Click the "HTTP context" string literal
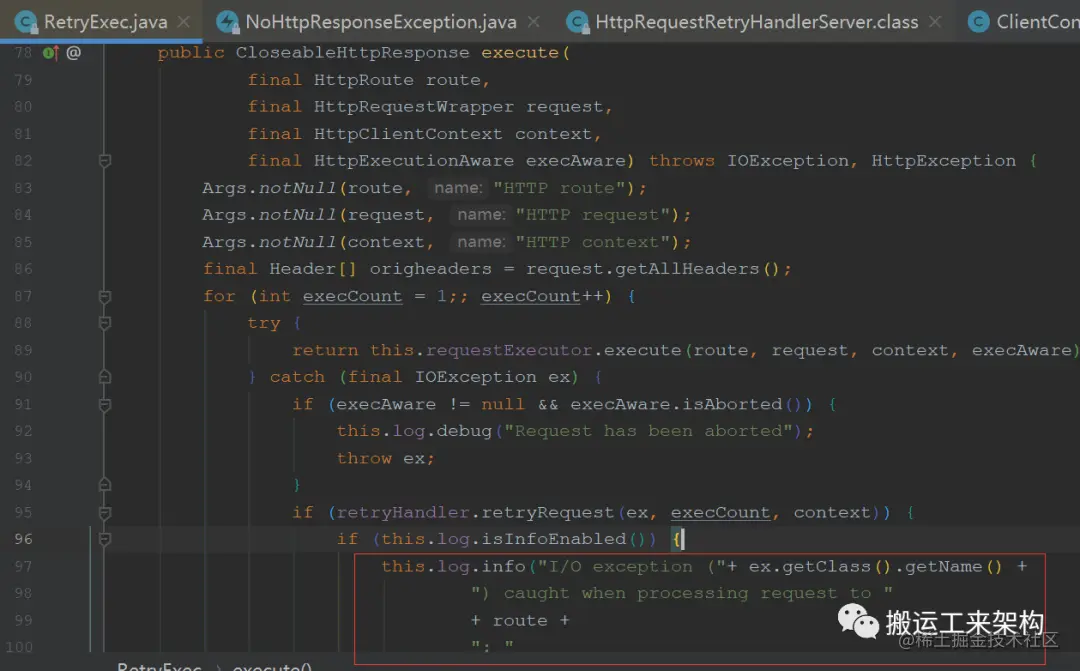1080x671 pixels. tap(592, 242)
